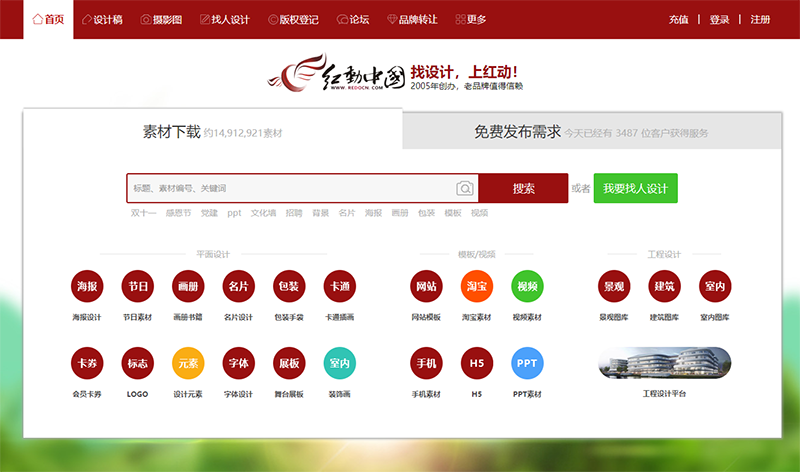Expand the 更多 menu in navigation
Screen dimensions: 800x472
(x=471, y=19)
